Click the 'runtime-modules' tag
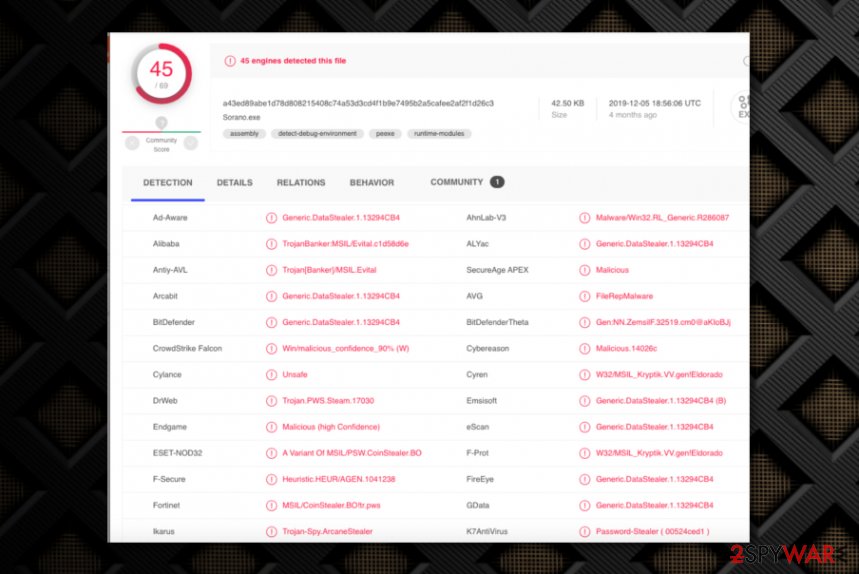 [x=439, y=134]
